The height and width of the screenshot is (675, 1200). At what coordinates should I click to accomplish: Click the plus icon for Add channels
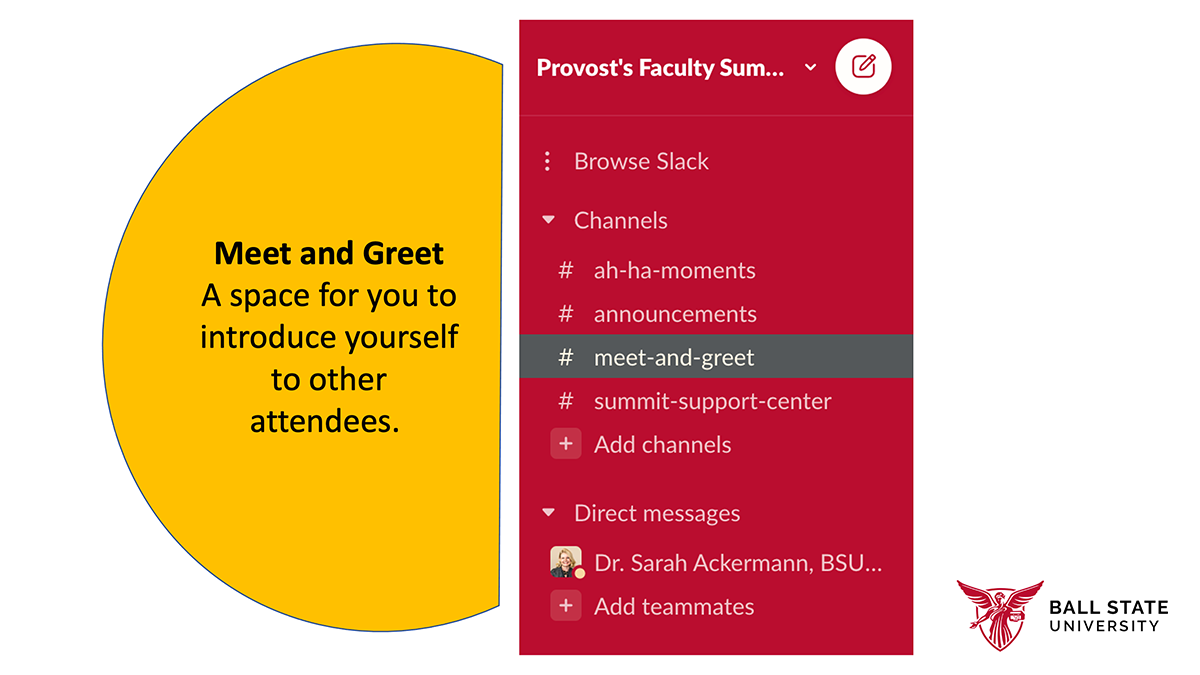click(x=566, y=444)
